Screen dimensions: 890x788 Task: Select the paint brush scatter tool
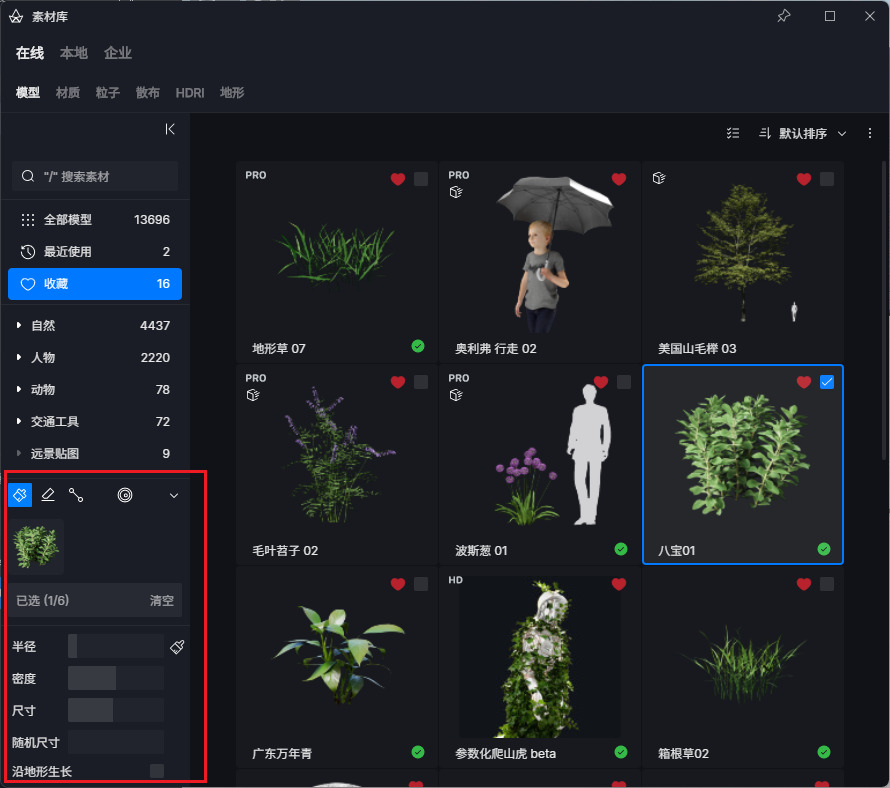[x=21, y=495]
